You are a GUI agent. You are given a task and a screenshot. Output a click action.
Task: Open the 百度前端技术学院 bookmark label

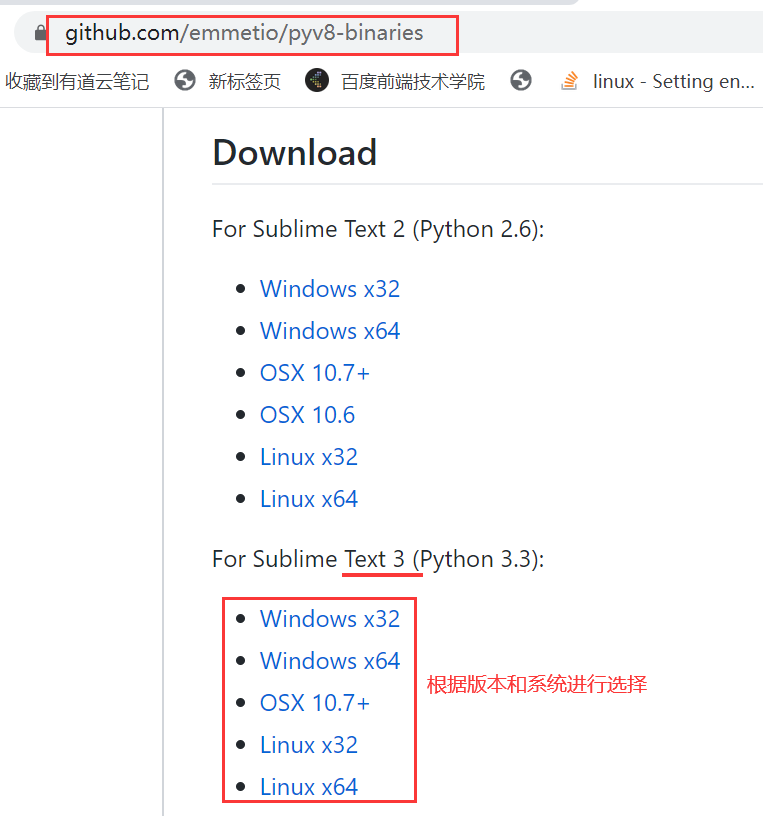[x=413, y=82]
